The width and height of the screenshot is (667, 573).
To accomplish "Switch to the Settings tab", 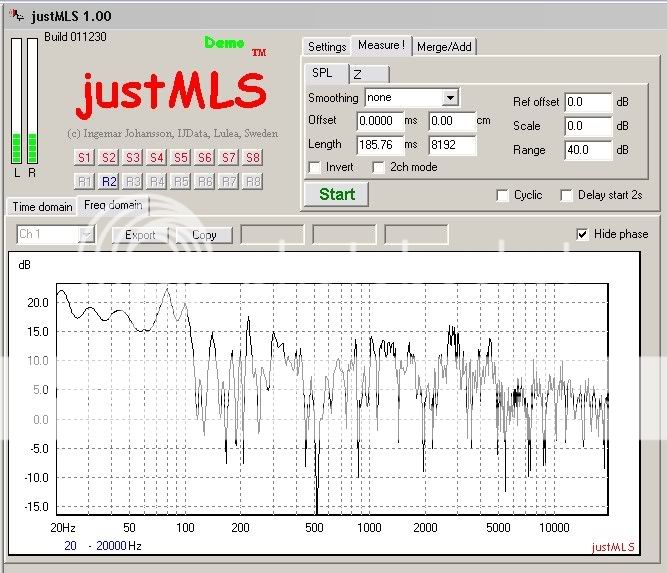I will pyautogui.click(x=326, y=47).
